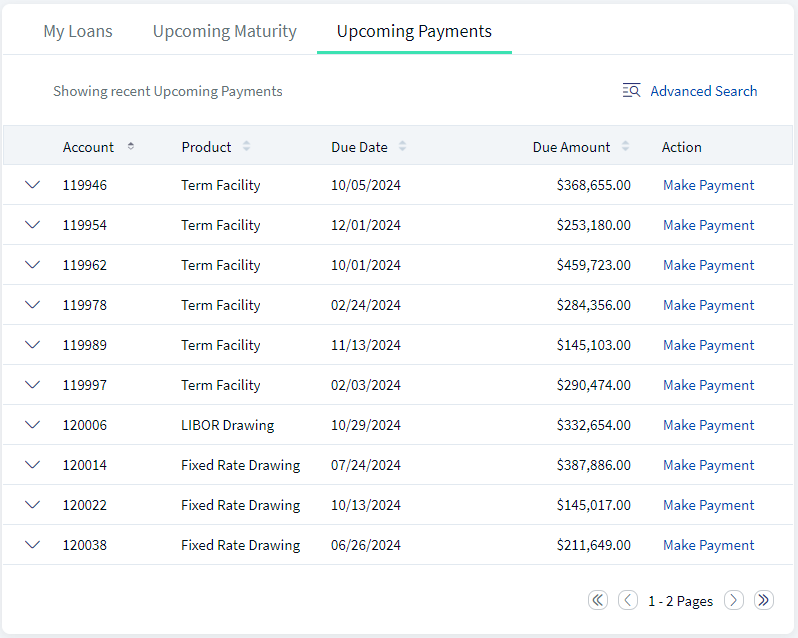Screen dimensions: 798x638
Task: Select account number 119946 cell
Action: pos(84,185)
